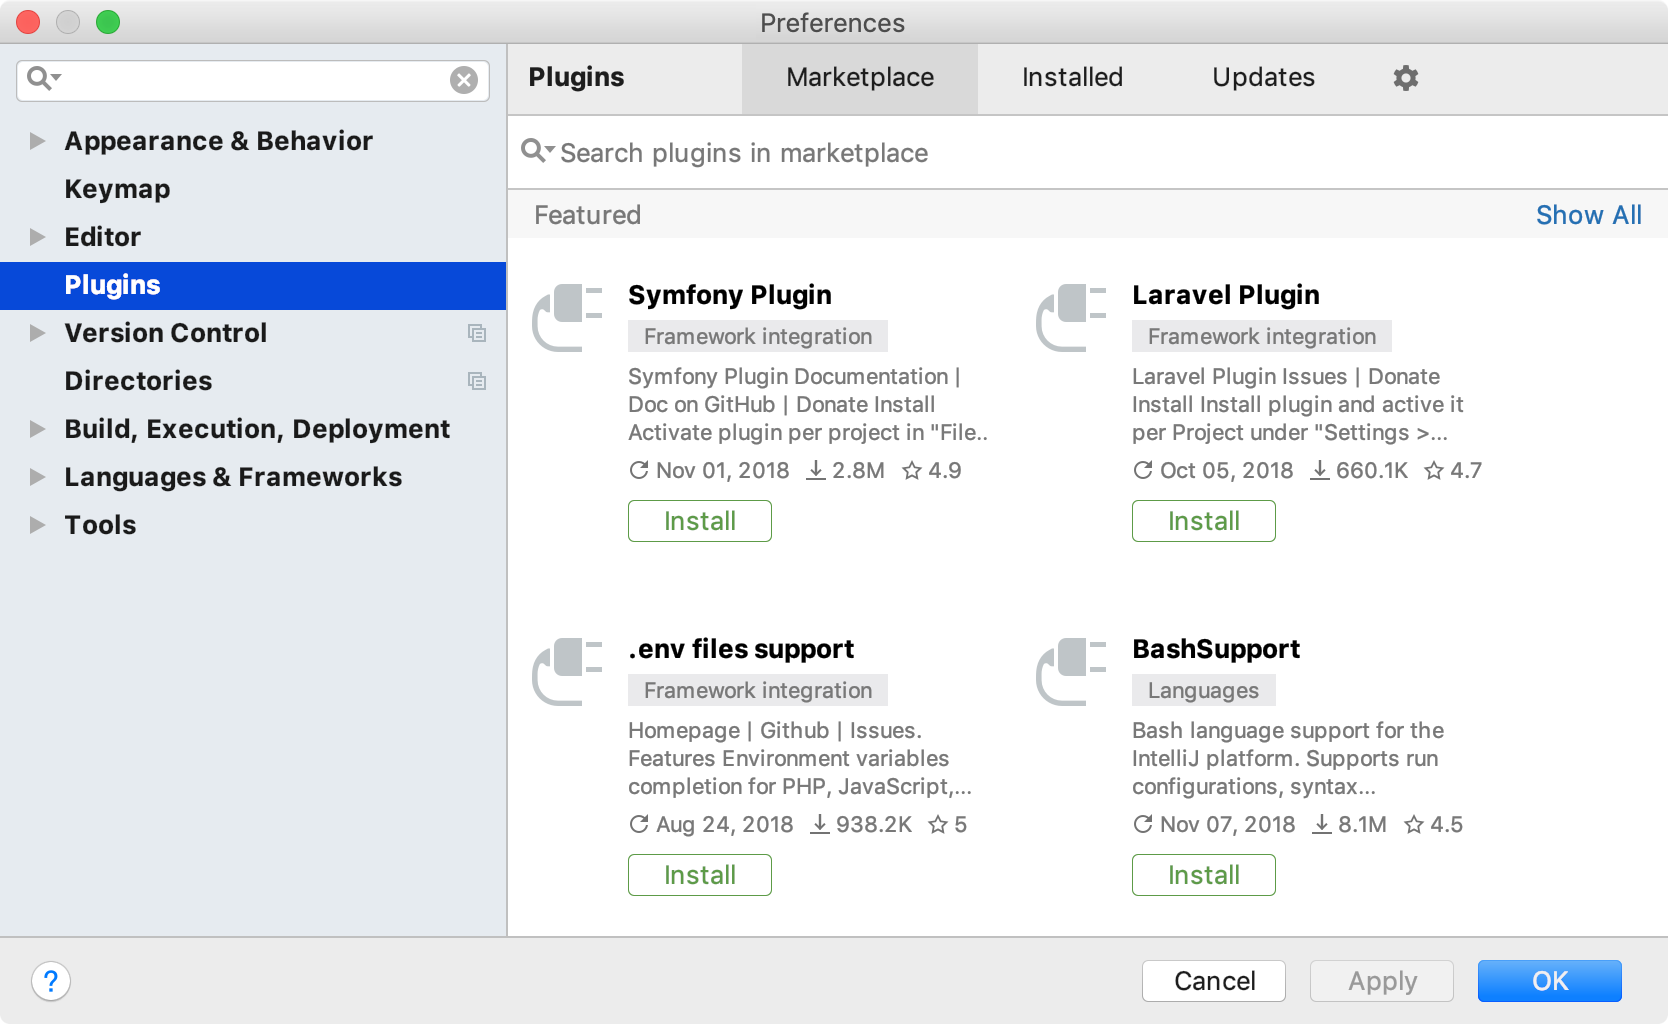Click the Symfony Nov 01, 2018 update icon
Viewport: 1668px width, 1024px height.
pos(639,470)
